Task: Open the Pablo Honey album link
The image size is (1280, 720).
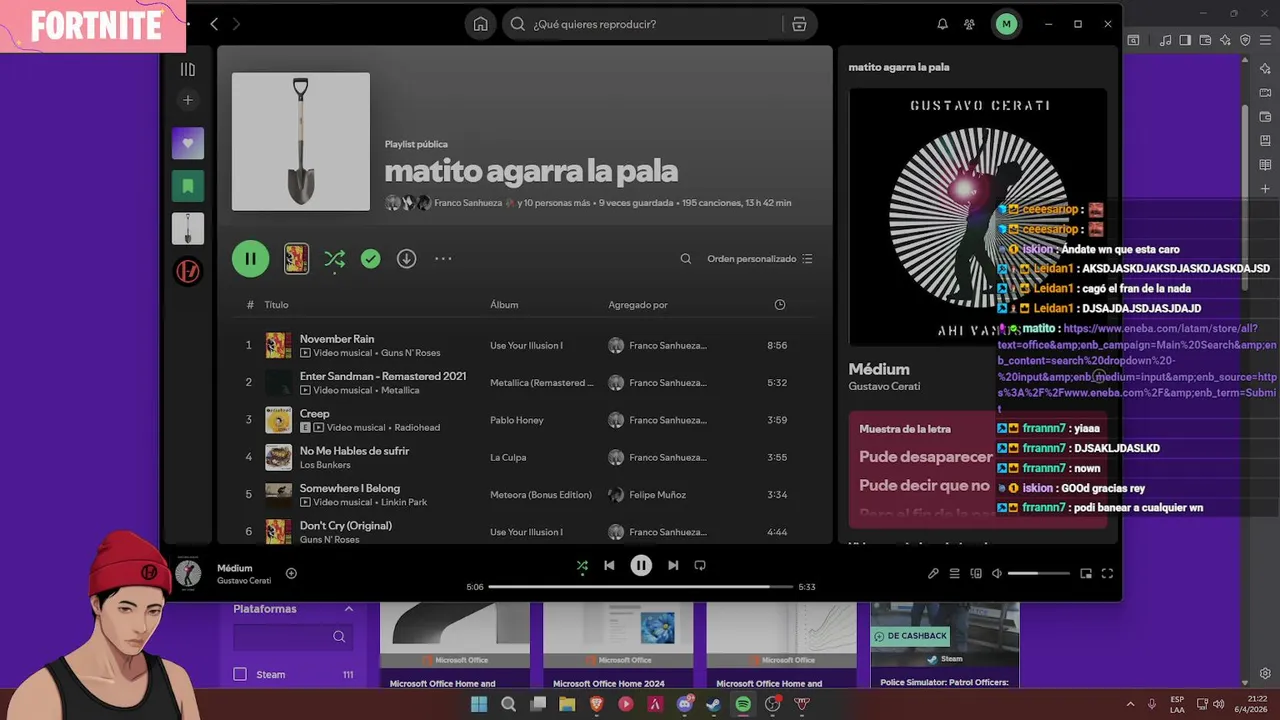Action: (517, 420)
